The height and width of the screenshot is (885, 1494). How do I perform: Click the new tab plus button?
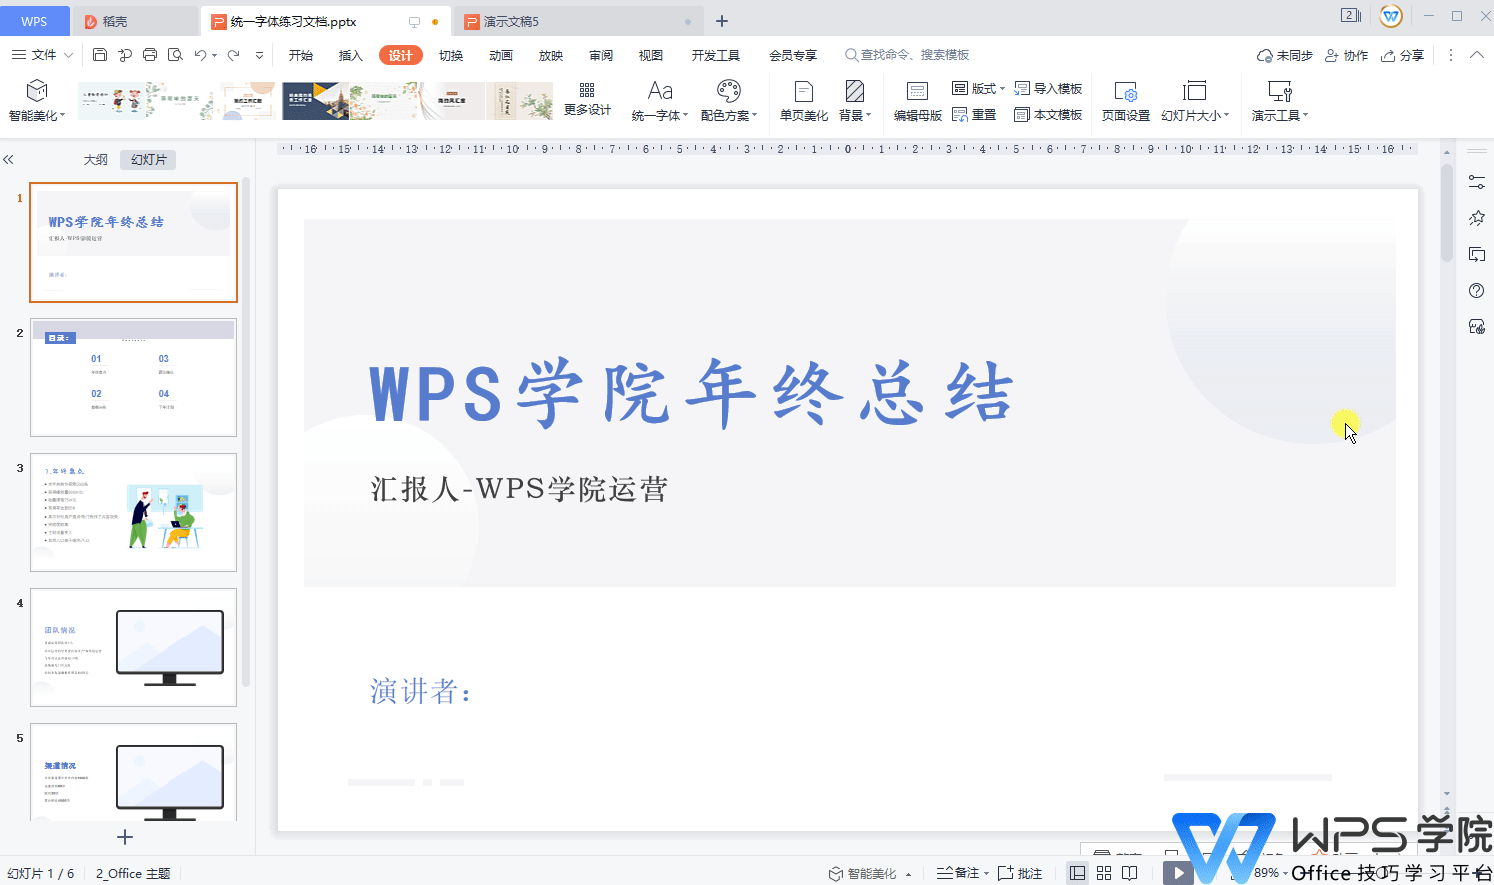pyautogui.click(x=722, y=21)
